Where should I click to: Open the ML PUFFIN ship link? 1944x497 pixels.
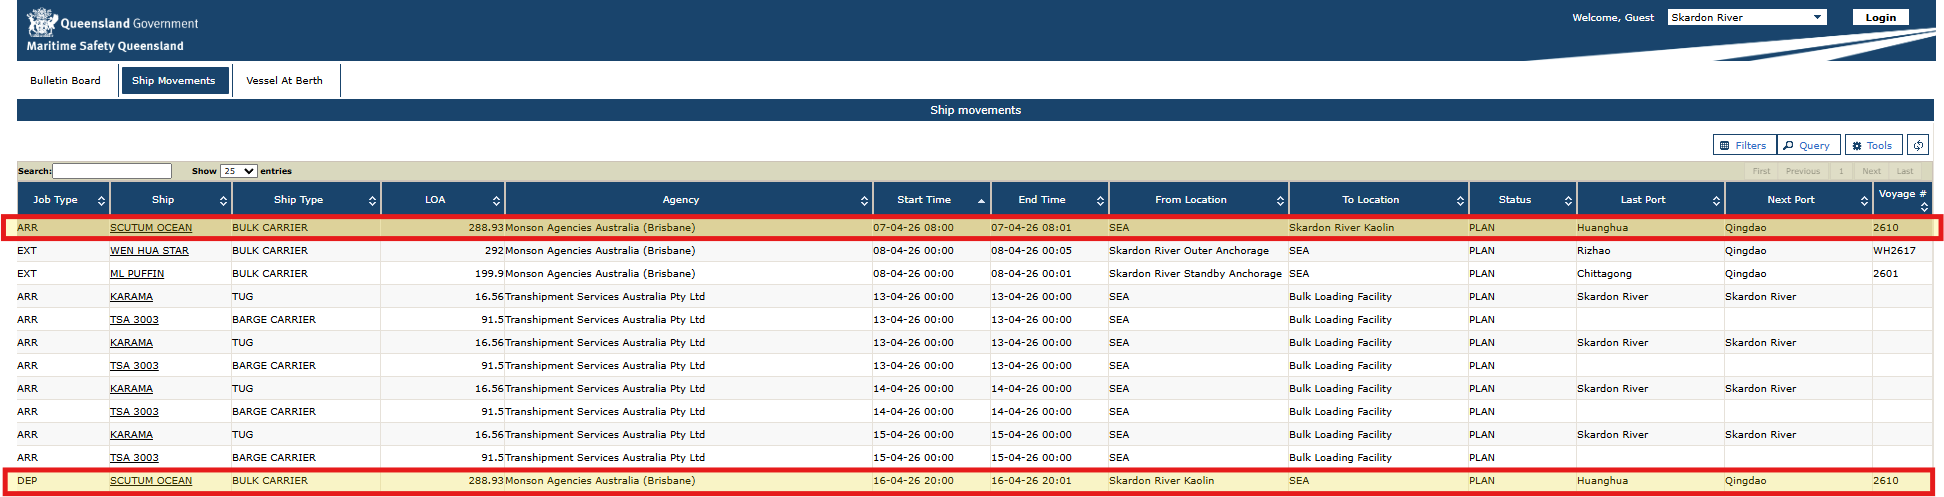point(137,274)
